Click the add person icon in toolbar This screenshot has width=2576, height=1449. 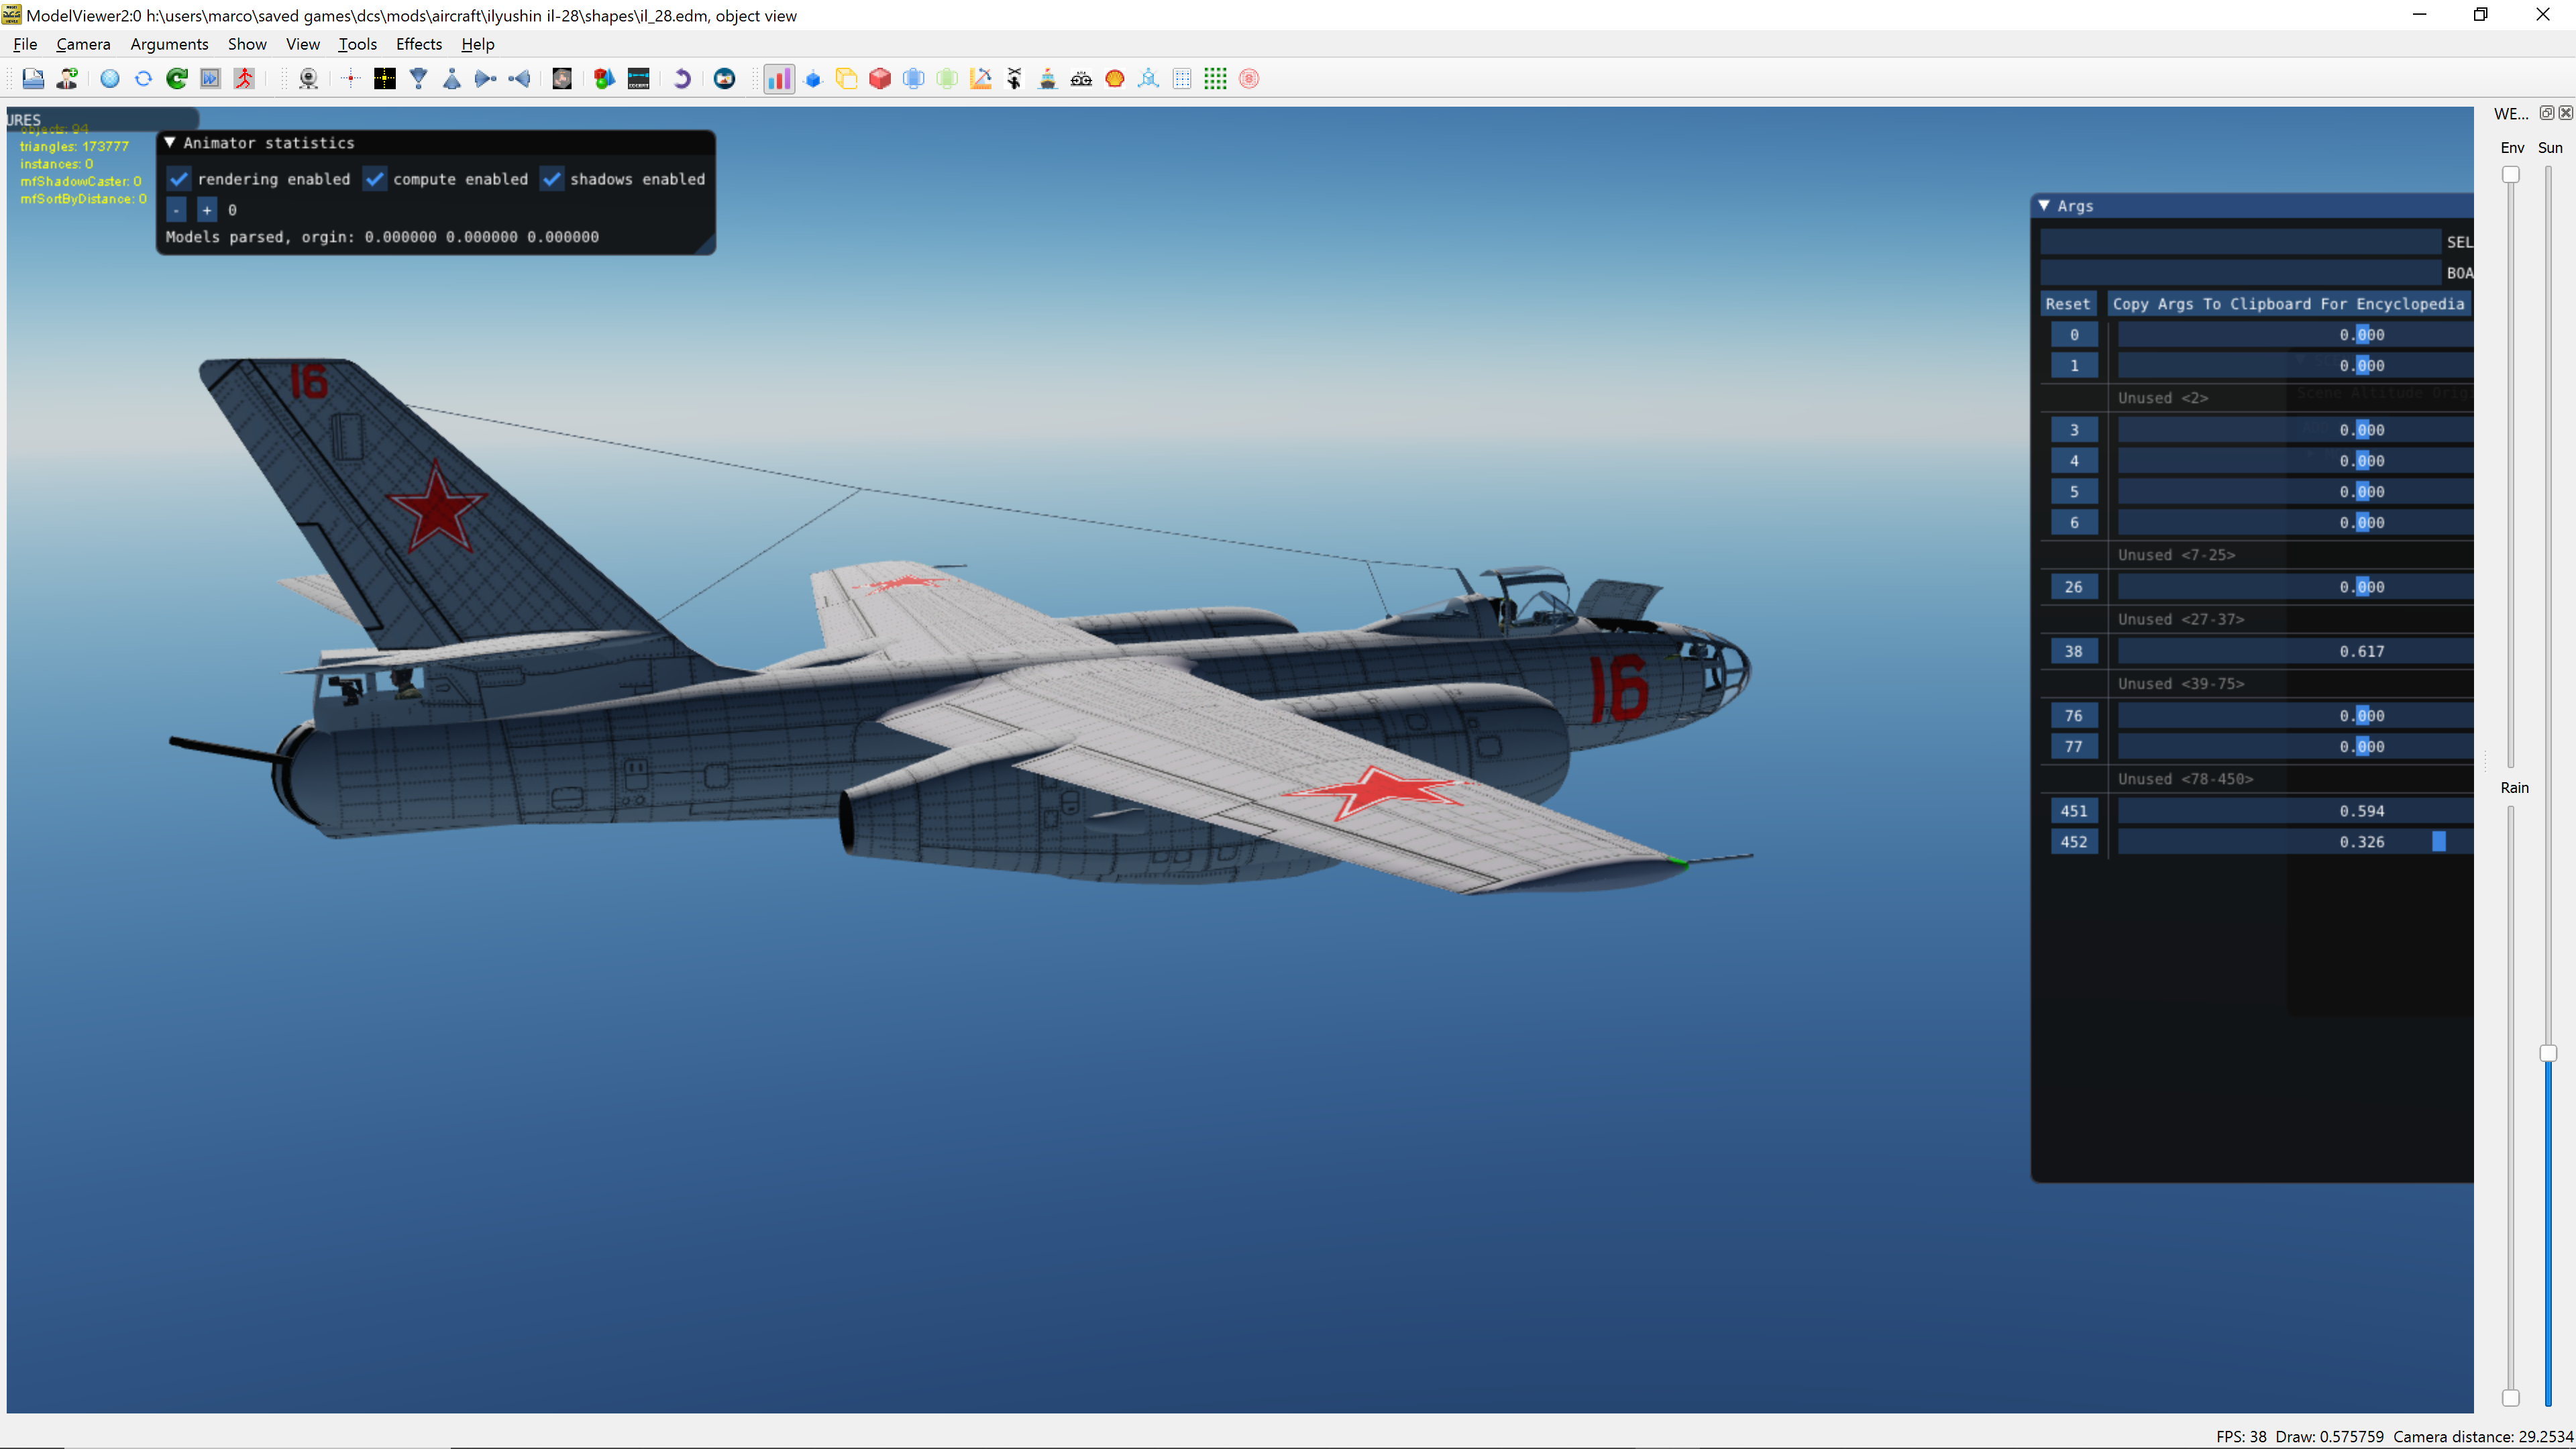coord(67,79)
